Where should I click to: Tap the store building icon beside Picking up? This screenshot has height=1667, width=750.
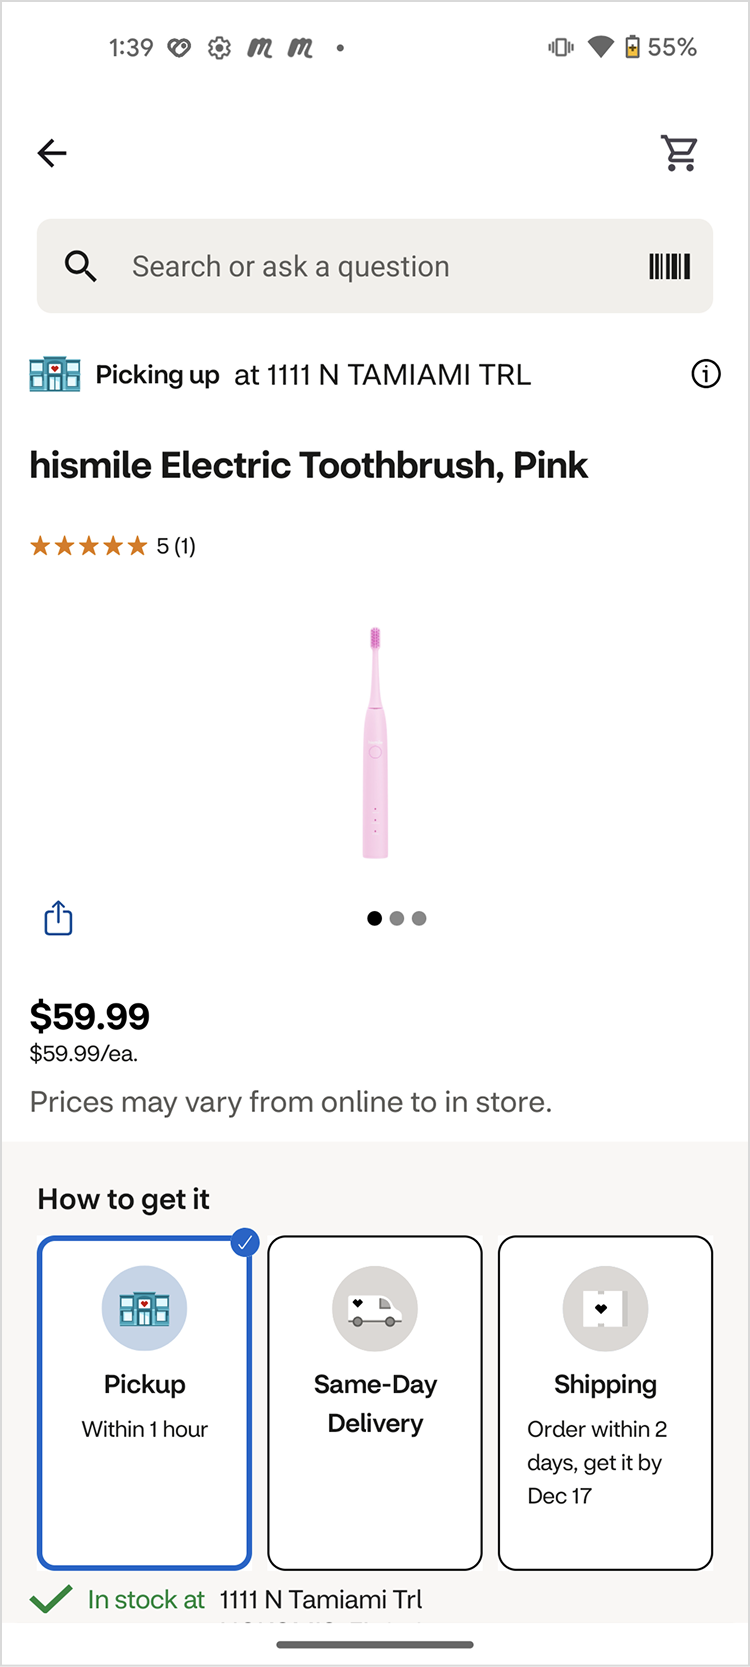point(55,374)
